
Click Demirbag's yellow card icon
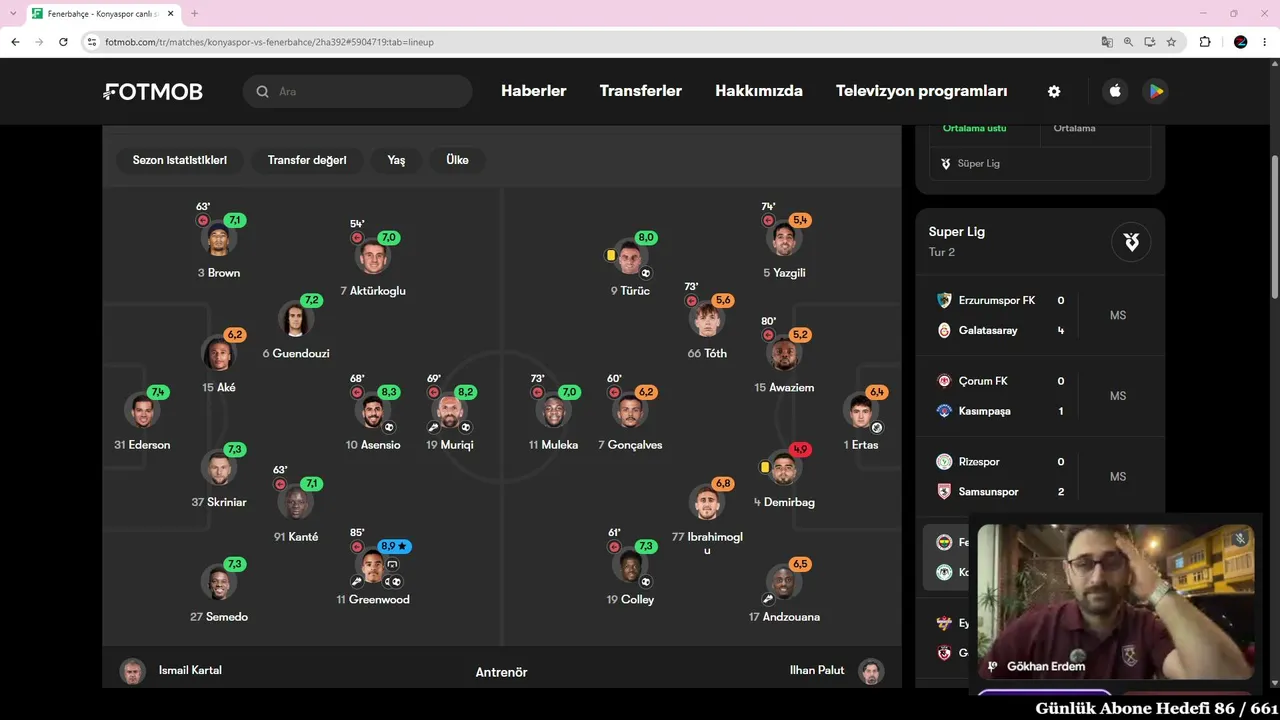pyautogui.click(x=765, y=467)
